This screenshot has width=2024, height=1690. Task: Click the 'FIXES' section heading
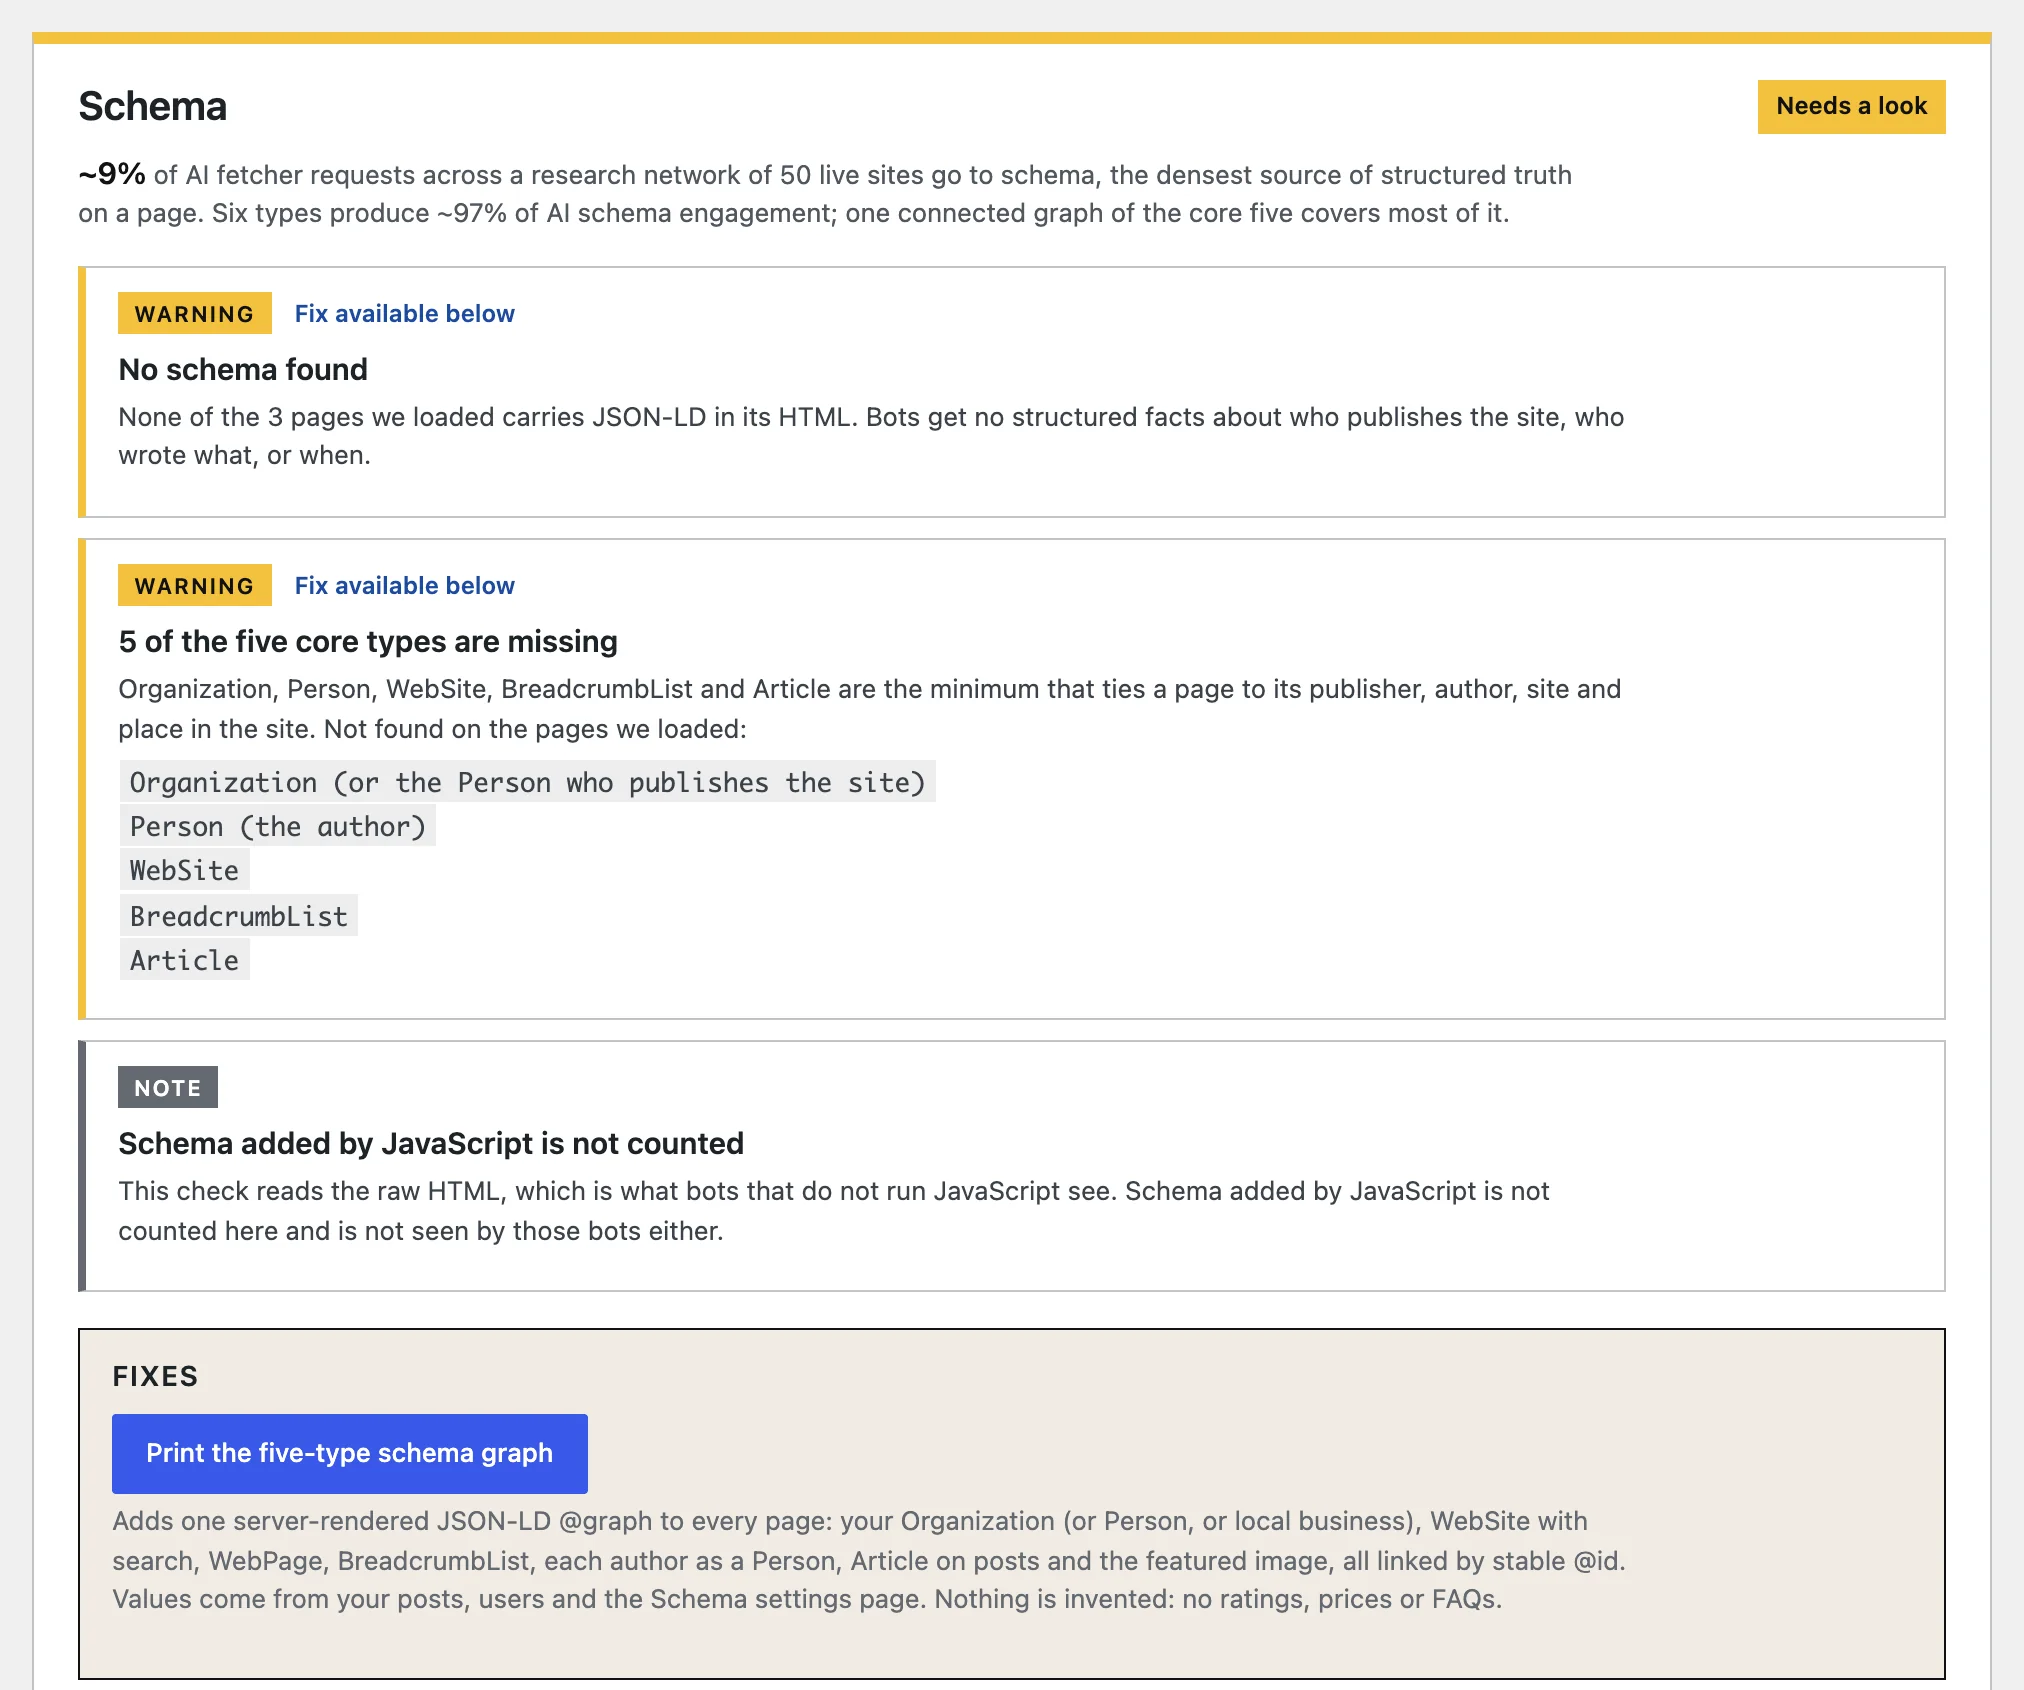point(155,1376)
